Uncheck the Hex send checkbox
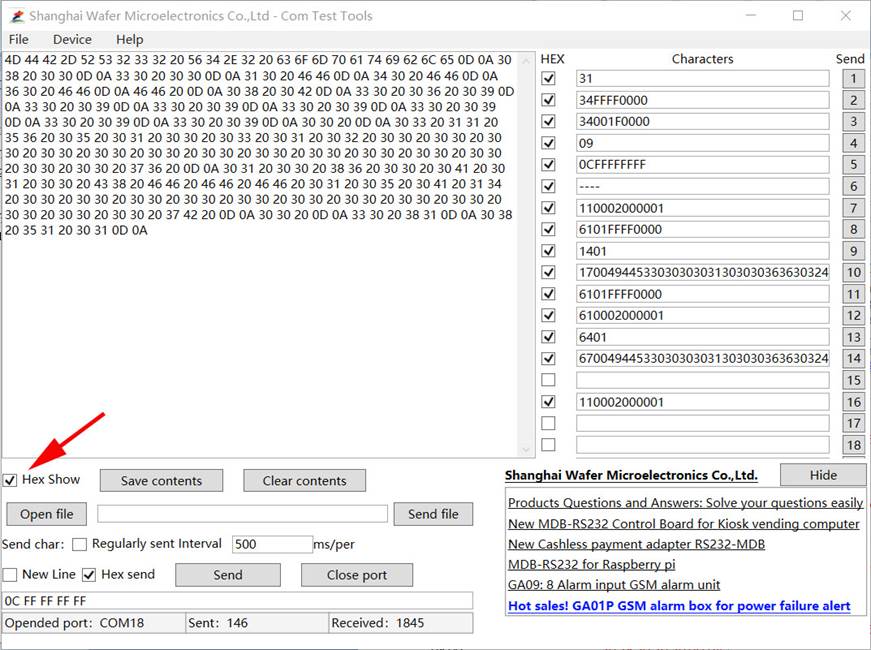This screenshot has width=871, height=650. click(x=89, y=574)
